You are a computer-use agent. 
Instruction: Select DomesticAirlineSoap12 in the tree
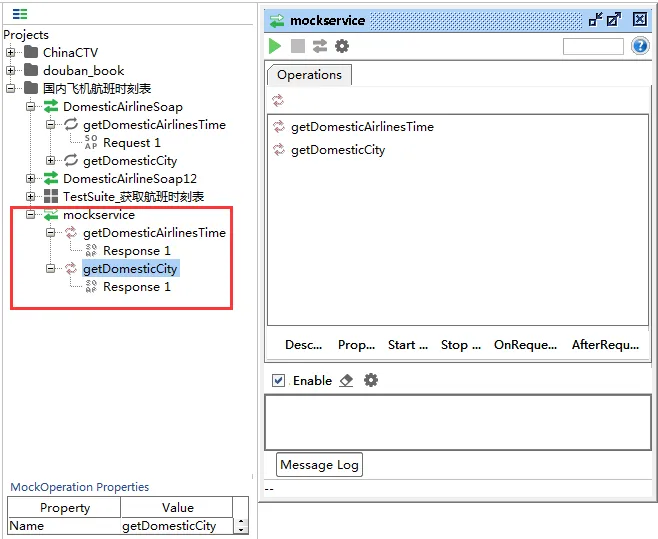pyautogui.click(x=130, y=178)
